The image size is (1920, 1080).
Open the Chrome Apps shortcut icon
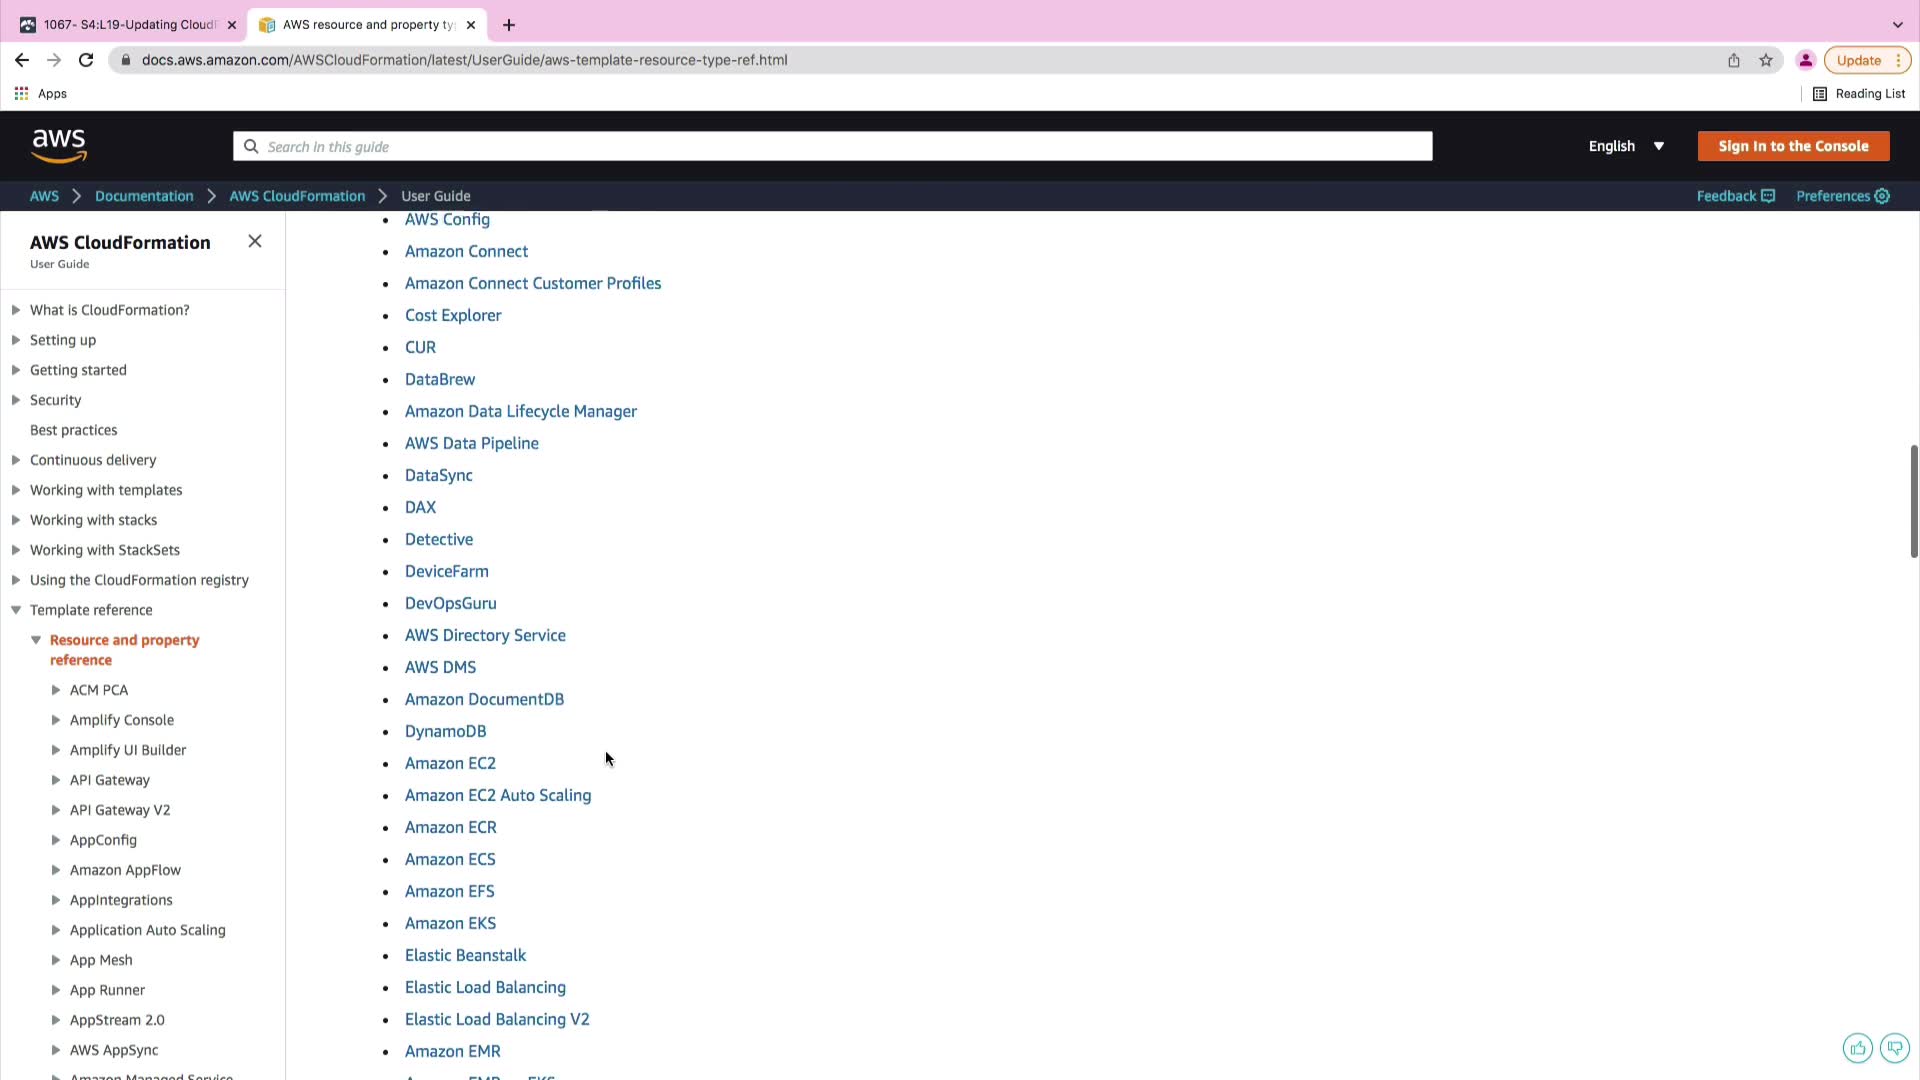point(21,93)
